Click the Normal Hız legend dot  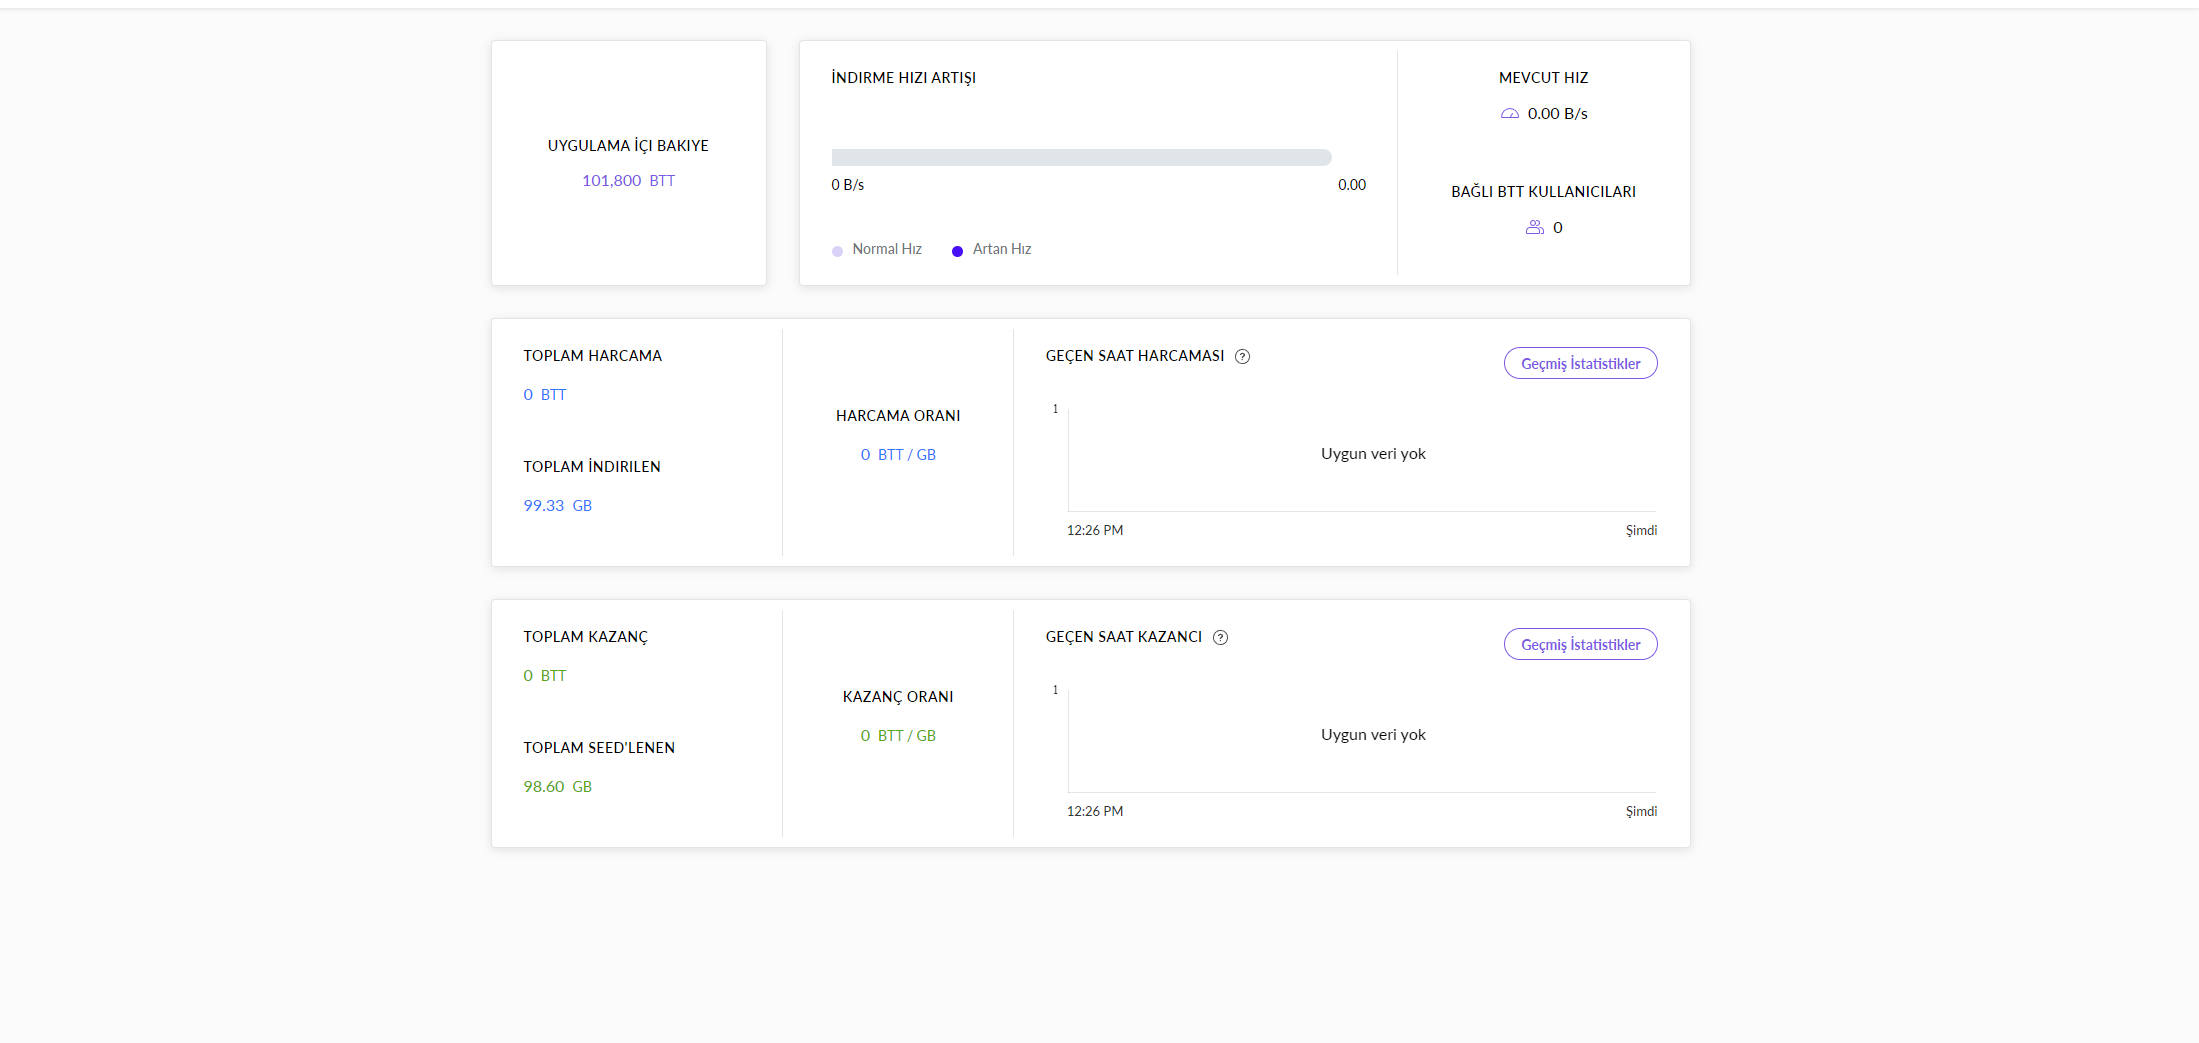(837, 251)
